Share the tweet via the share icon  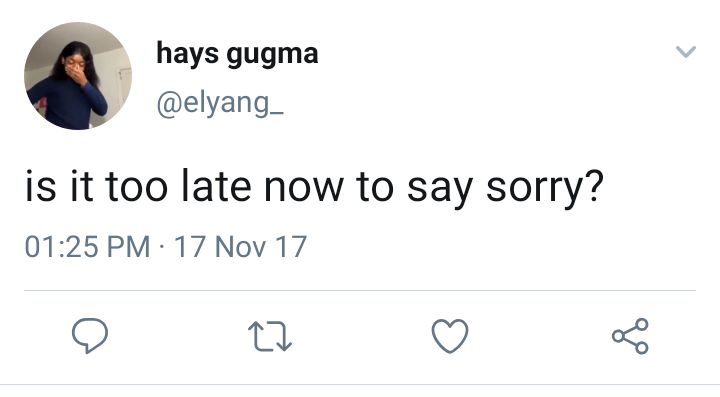coord(630,336)
